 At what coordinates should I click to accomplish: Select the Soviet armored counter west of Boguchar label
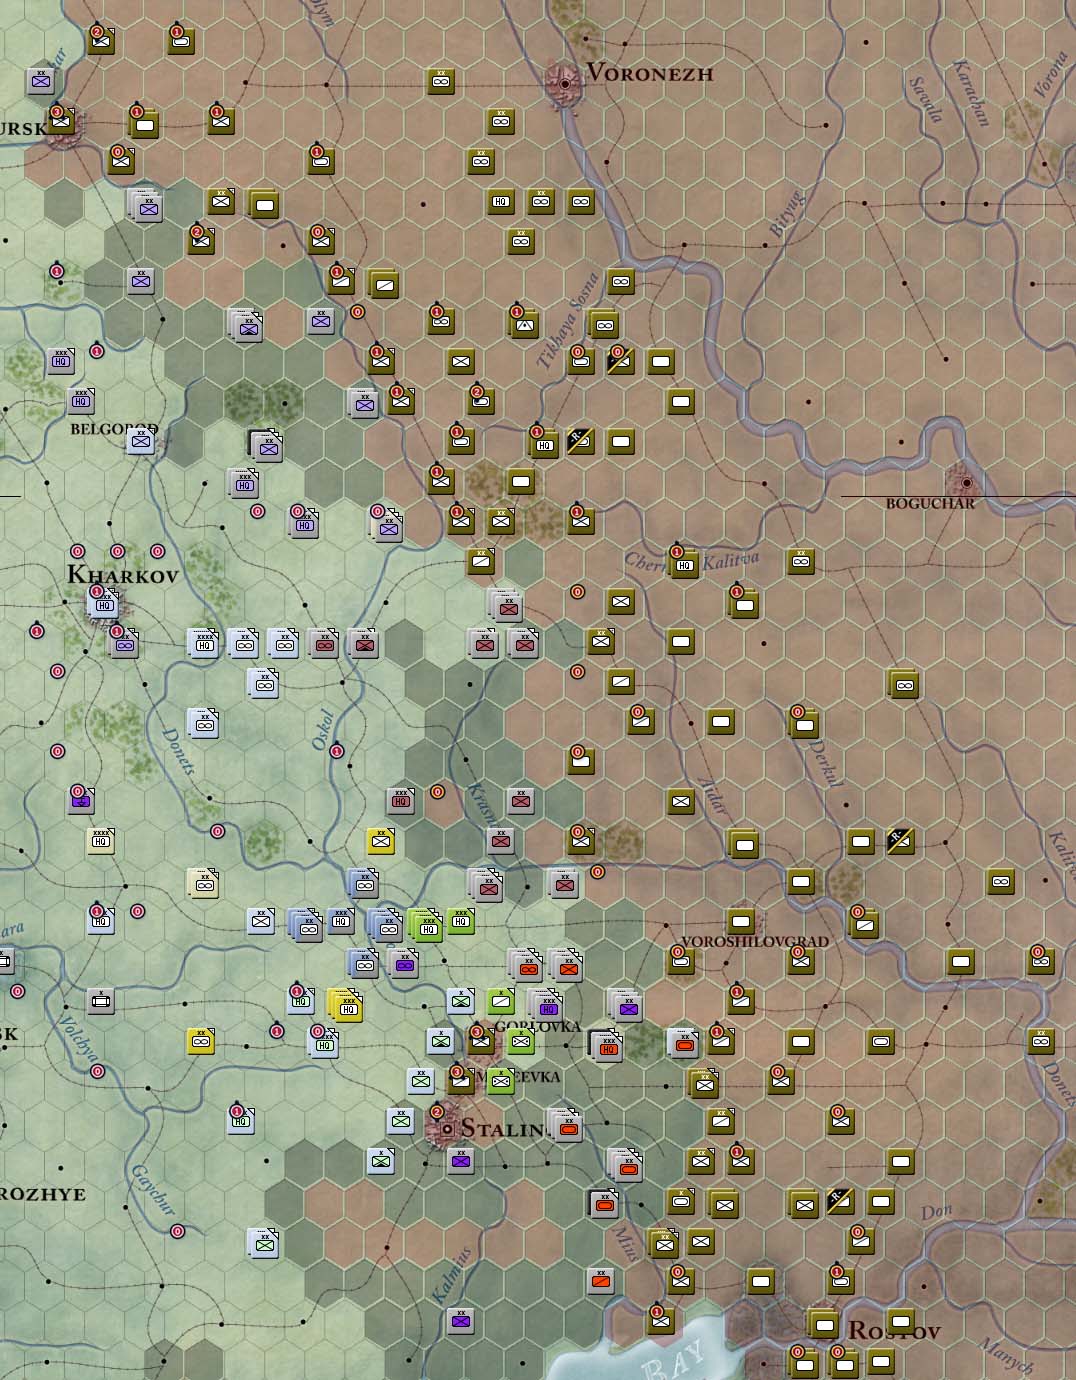coord(800,562)
